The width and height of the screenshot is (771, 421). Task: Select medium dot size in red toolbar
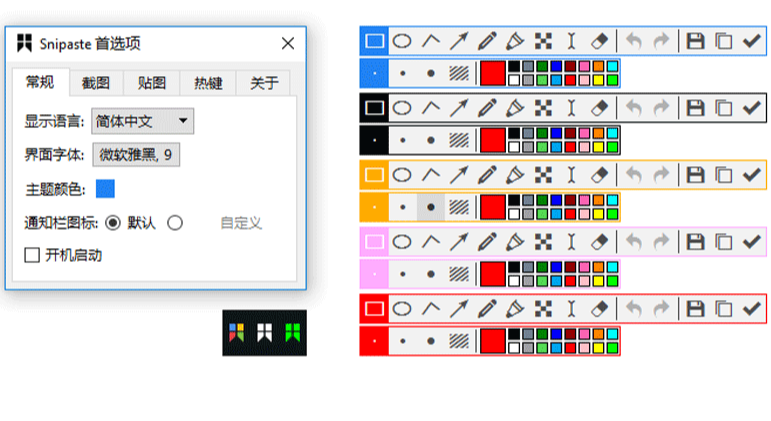tap(403, 341)
